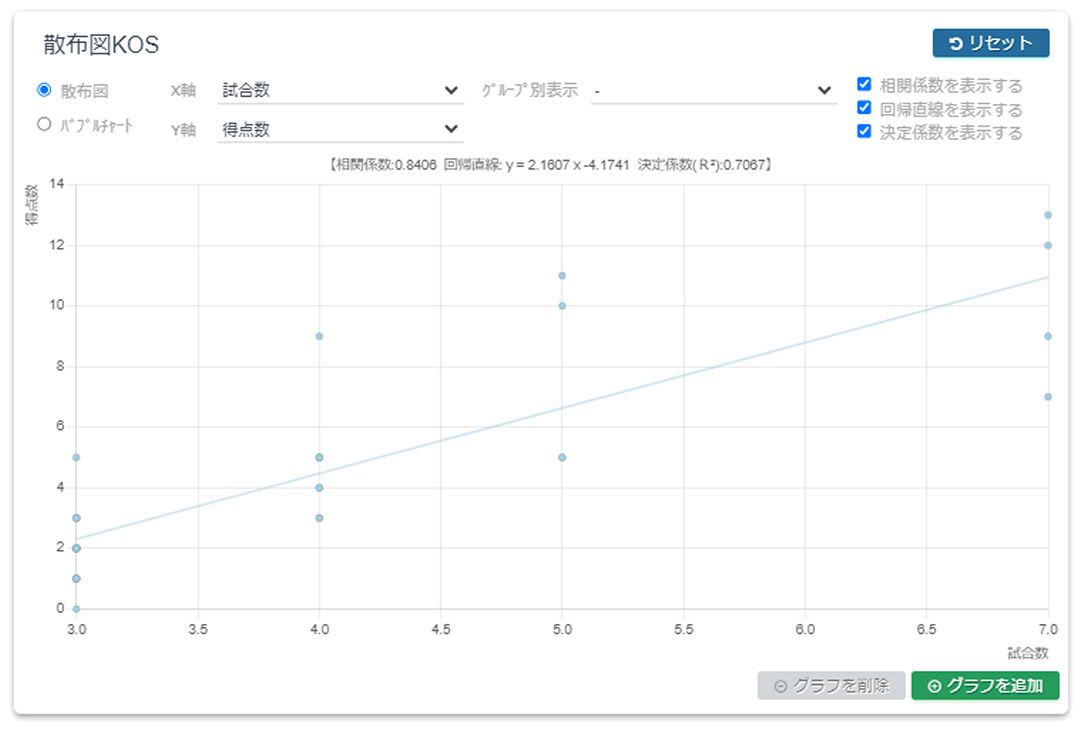Image resolution: width=1080 pixels, height=730 pixels.
Task: Uncheck 相関係数を表示する checkbox
Action: point(864,83)
